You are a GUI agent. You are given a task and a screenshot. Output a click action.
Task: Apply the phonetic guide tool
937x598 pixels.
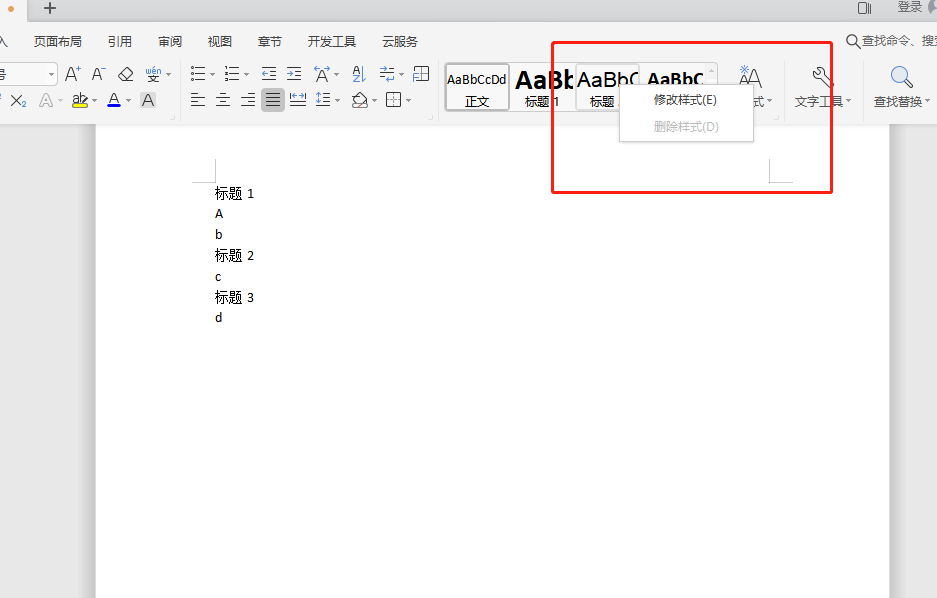pyautogui.click(x=152, y=73)
